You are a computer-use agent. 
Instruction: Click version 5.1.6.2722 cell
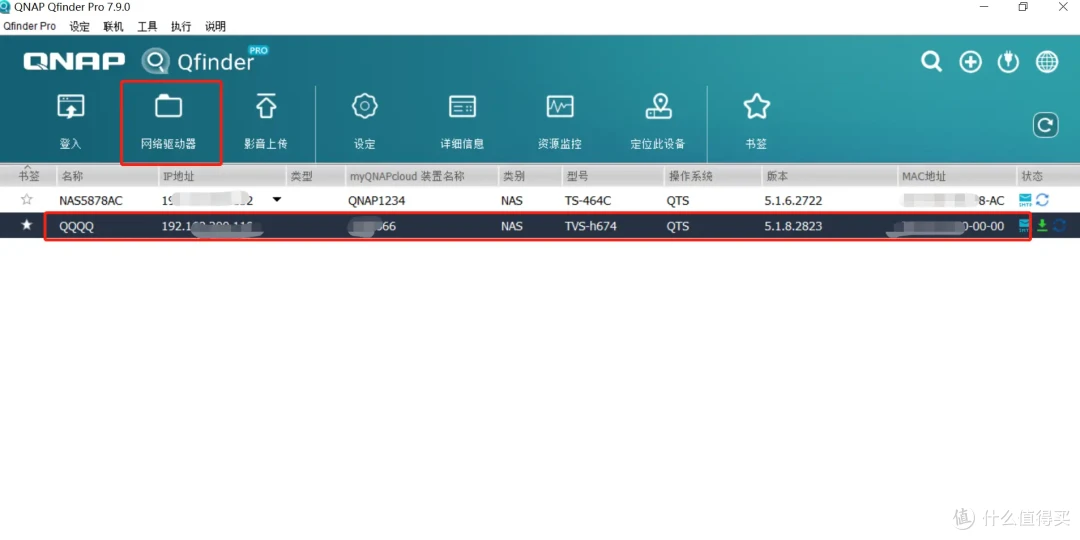pyautogui.click(x=793, y=200)
